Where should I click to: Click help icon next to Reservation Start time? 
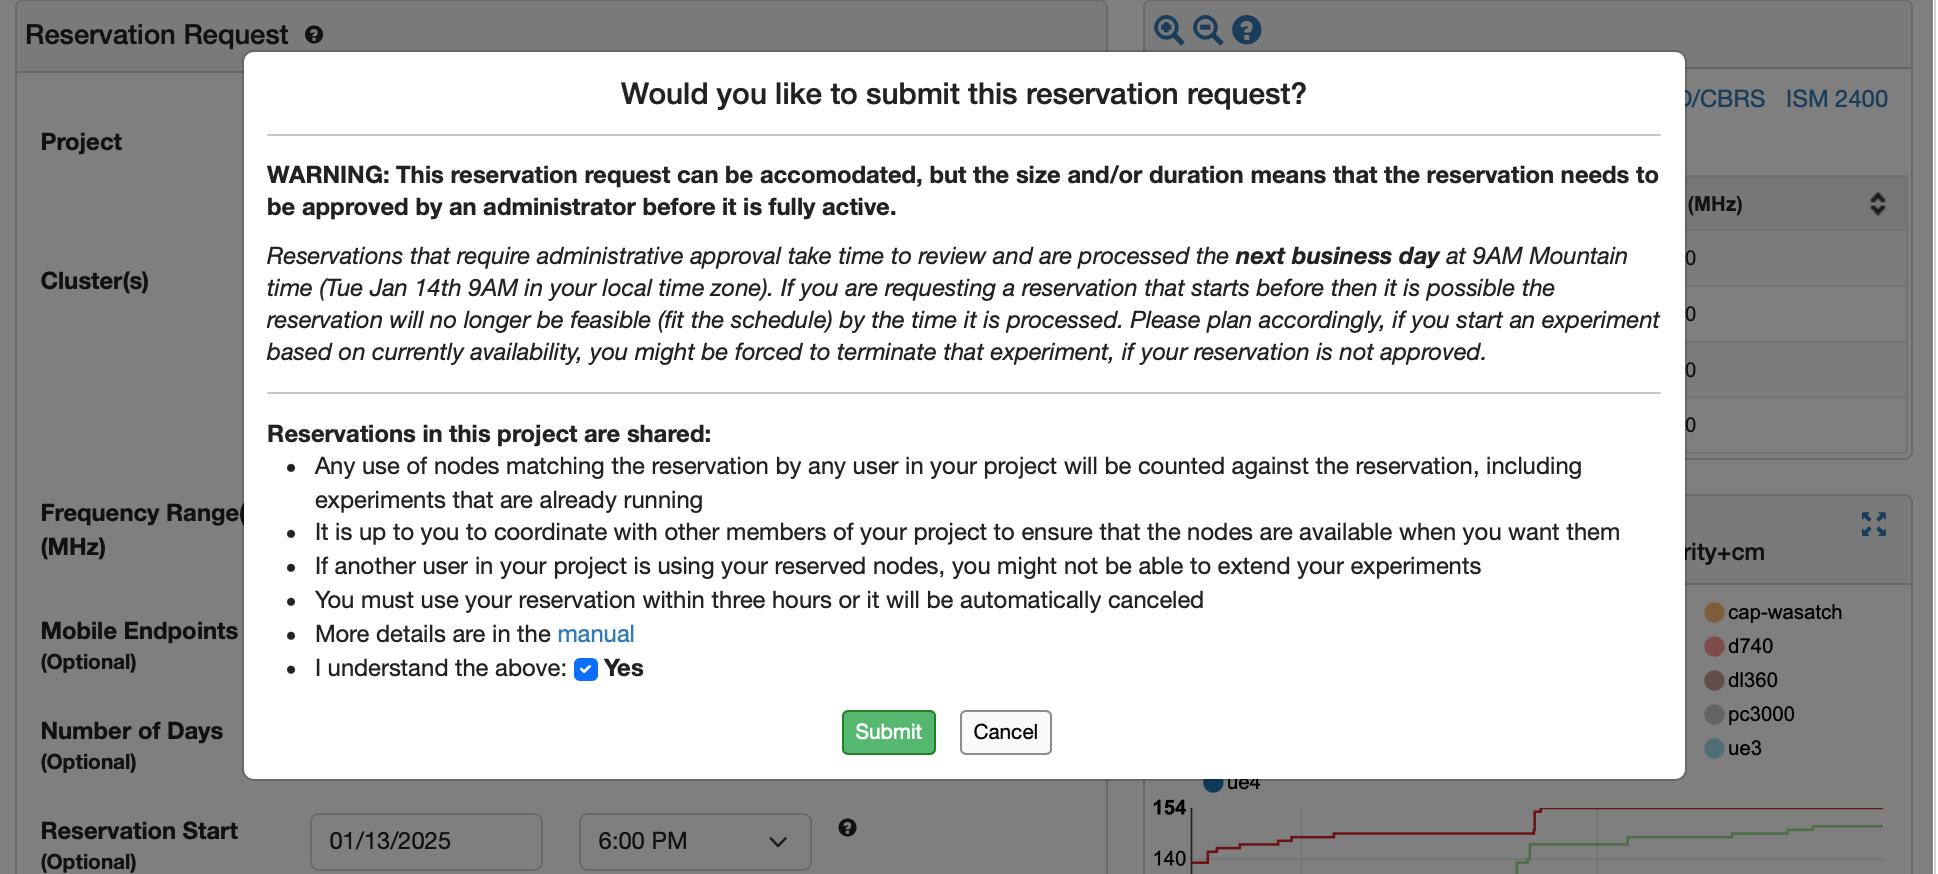(847, 828)
